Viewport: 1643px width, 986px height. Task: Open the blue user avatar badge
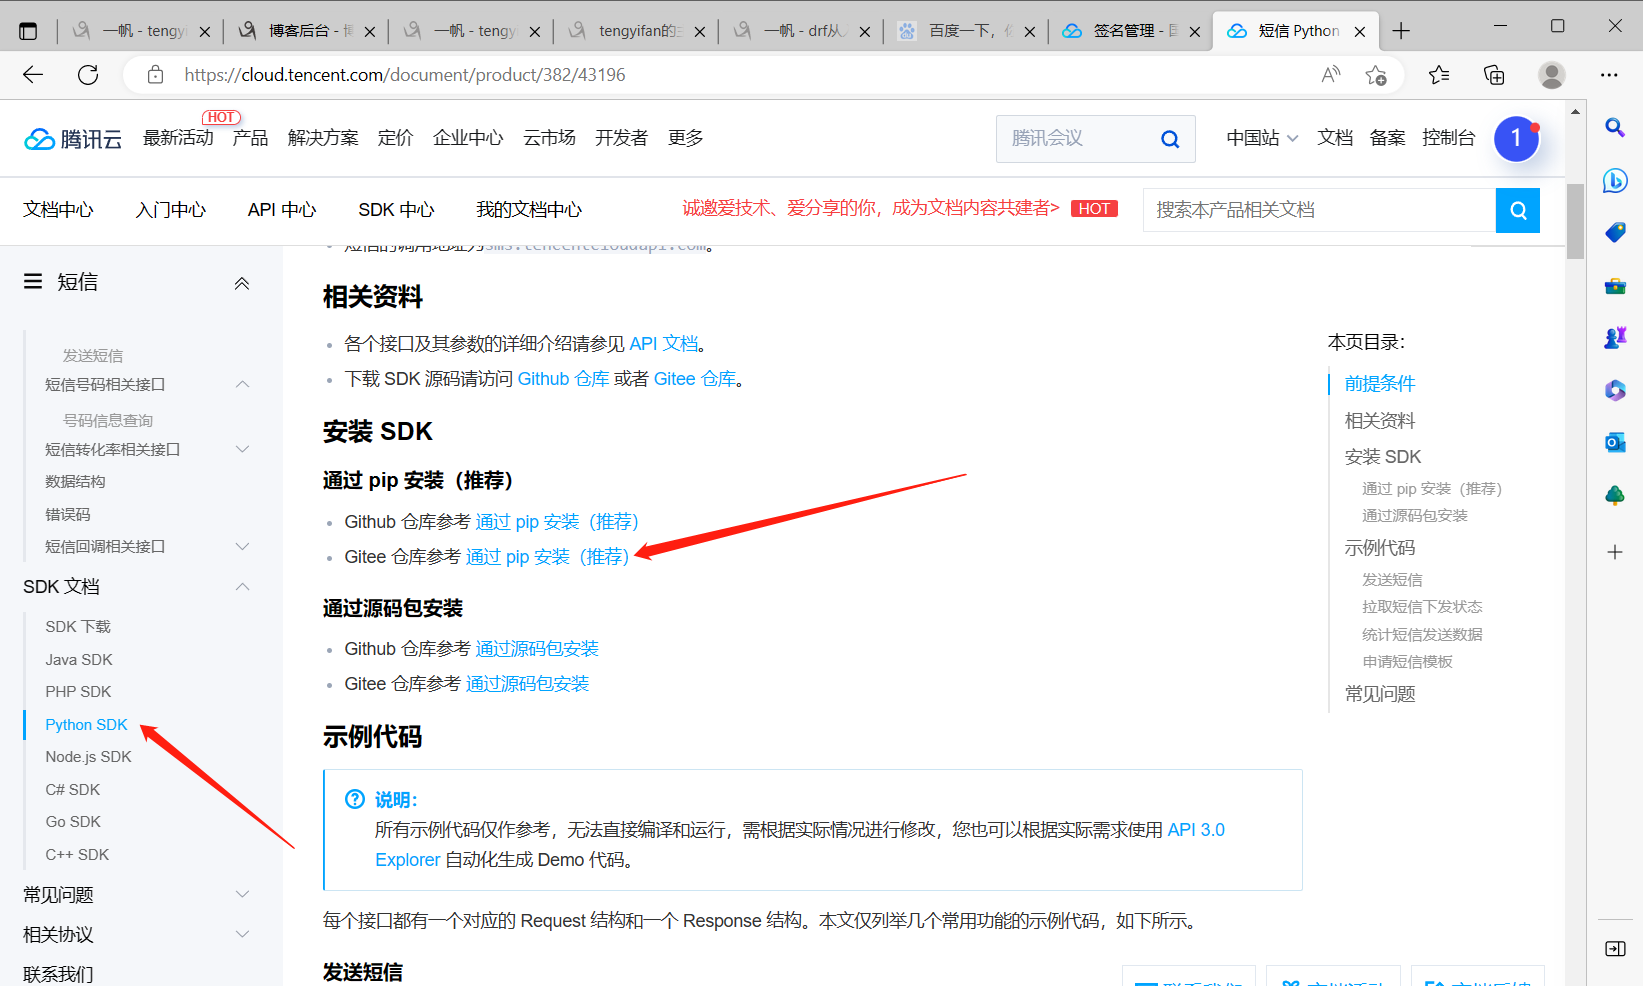pos(1516,139)
